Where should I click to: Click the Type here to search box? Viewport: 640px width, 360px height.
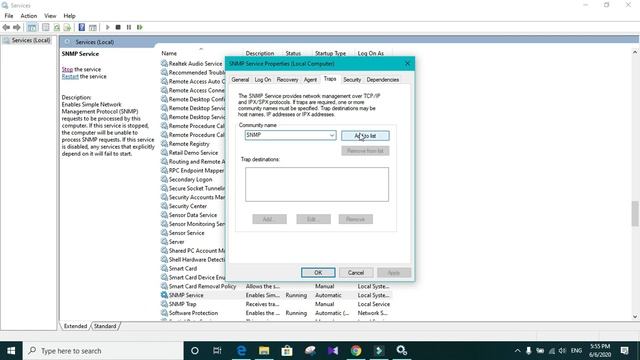coord(103,351)
